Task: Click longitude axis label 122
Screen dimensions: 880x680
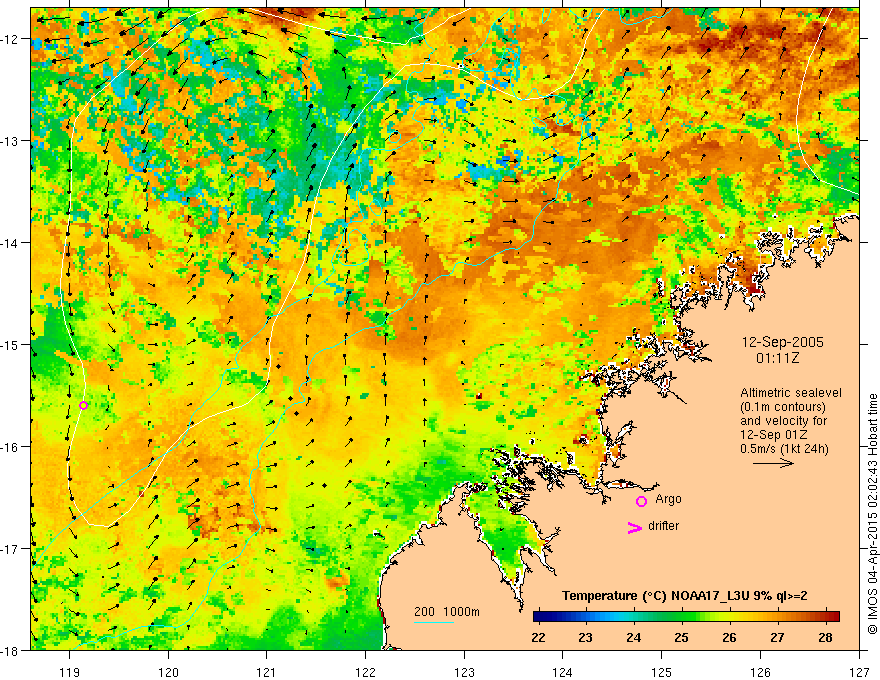Action: (365, 672)
